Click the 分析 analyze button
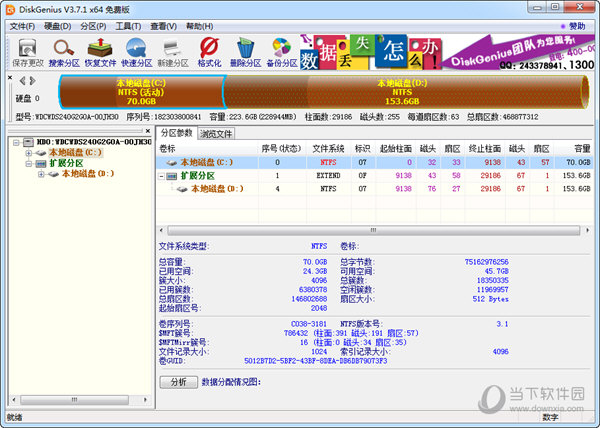The height and width of the screenshot is (428, 600). pos(179,382)
